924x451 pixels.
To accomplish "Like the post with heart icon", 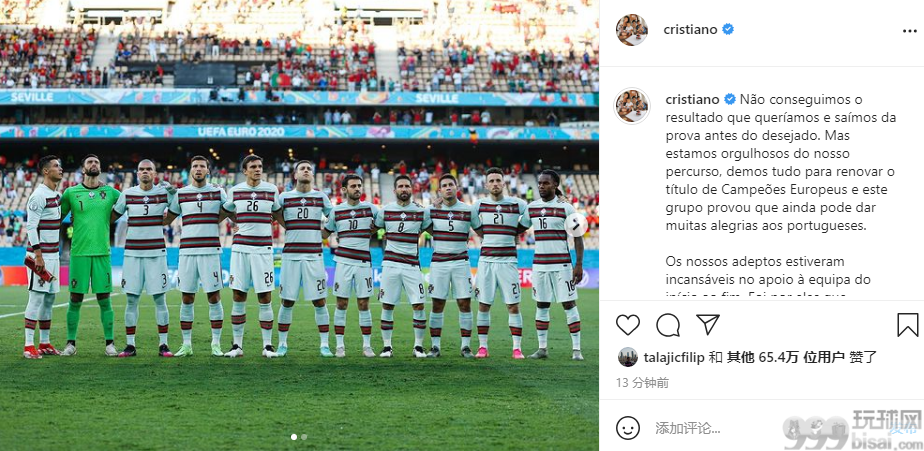I will (628, 325).
